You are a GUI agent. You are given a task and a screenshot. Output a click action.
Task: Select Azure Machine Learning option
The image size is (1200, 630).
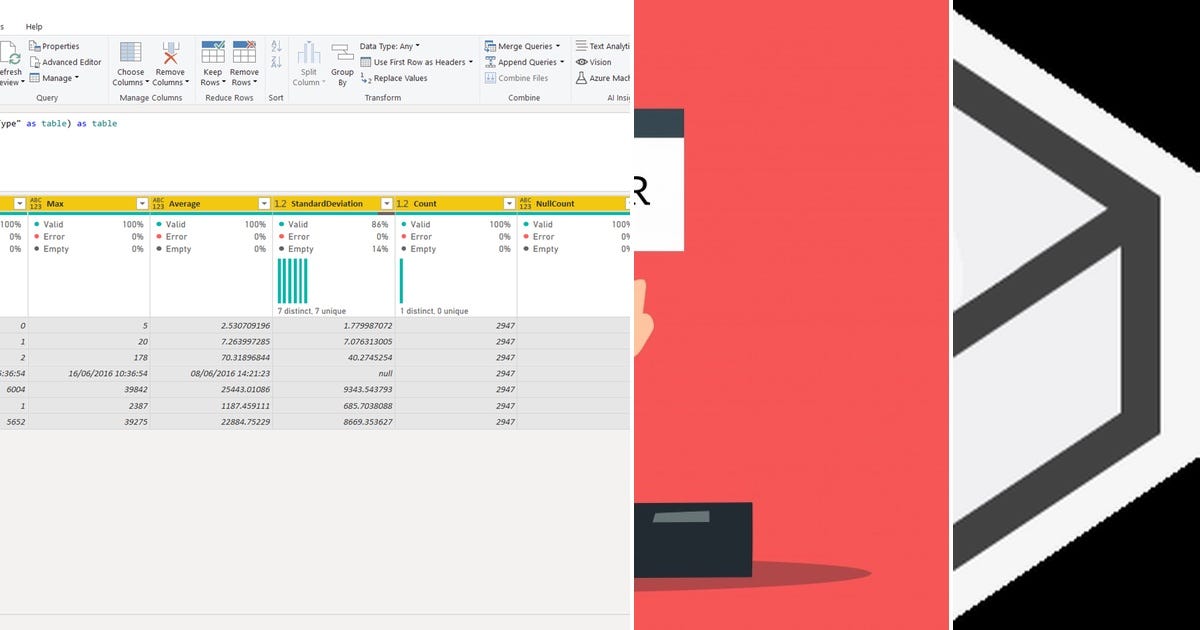click(600, 78)
